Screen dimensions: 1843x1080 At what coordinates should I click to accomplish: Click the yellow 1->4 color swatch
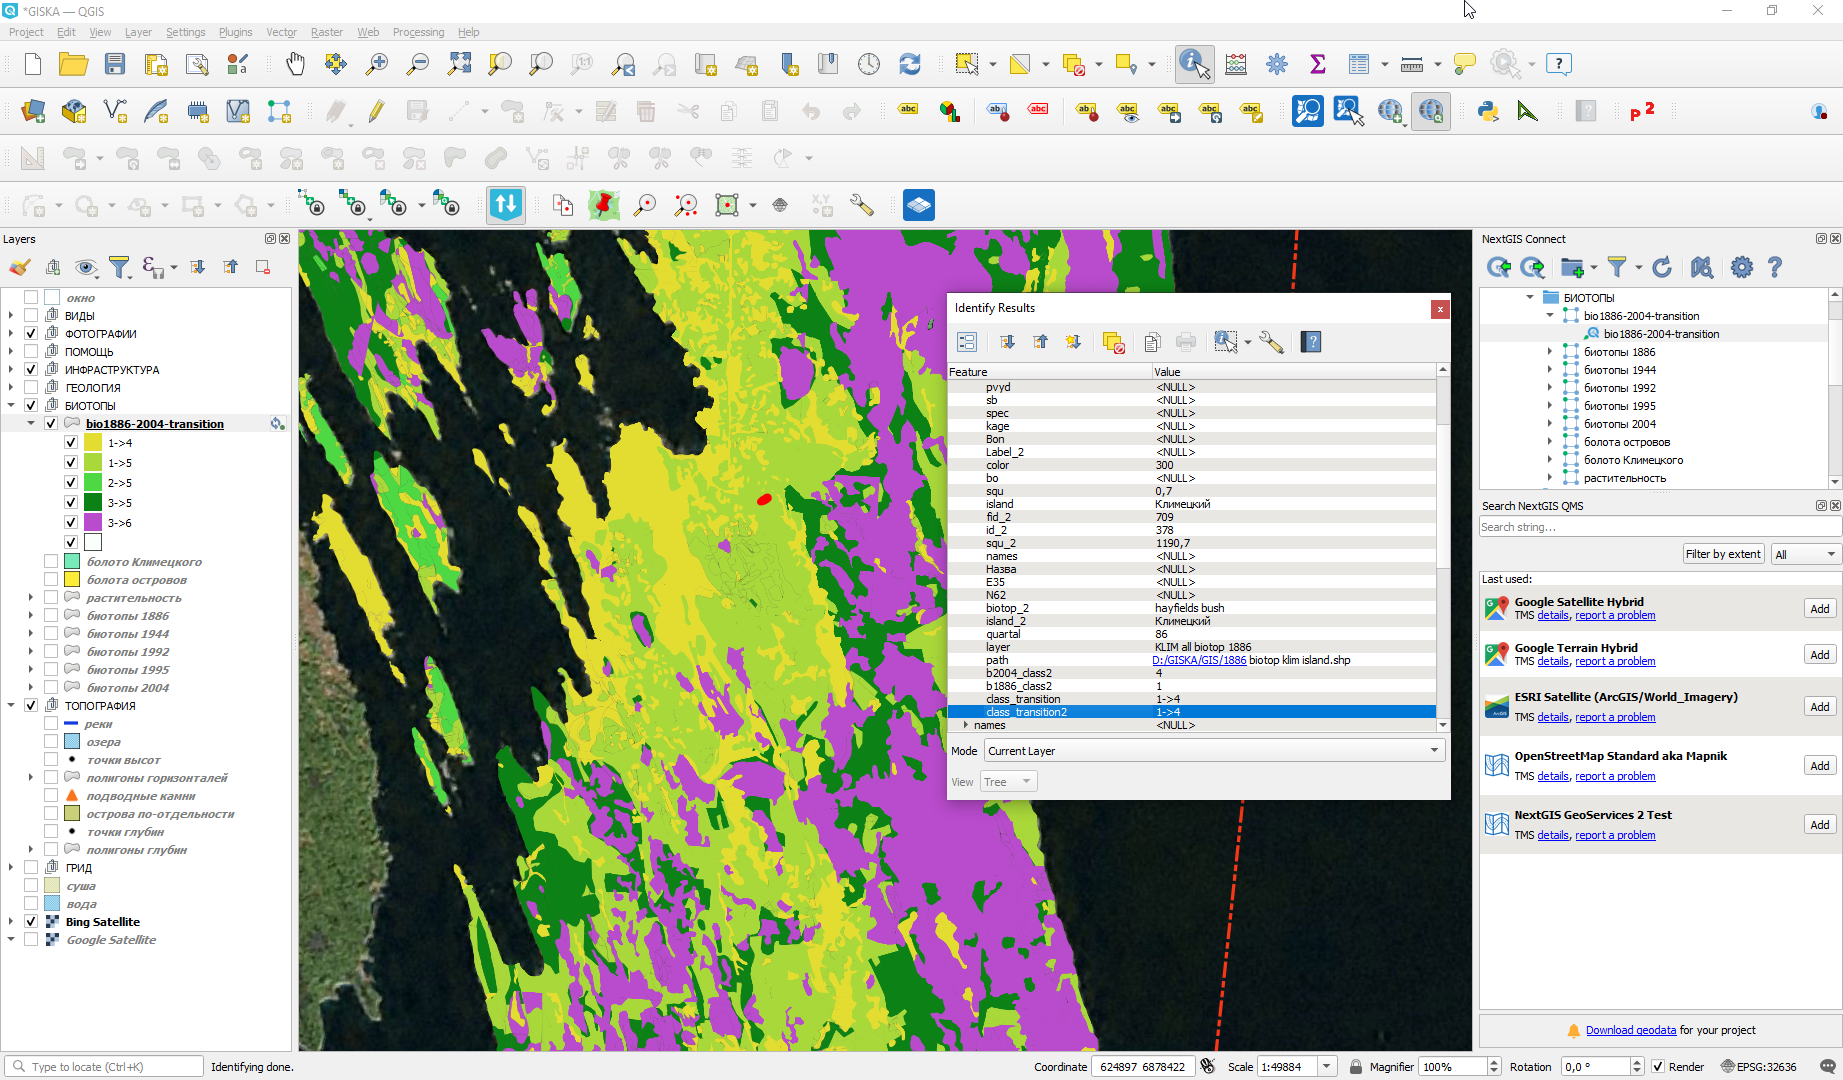coord(93,443)
